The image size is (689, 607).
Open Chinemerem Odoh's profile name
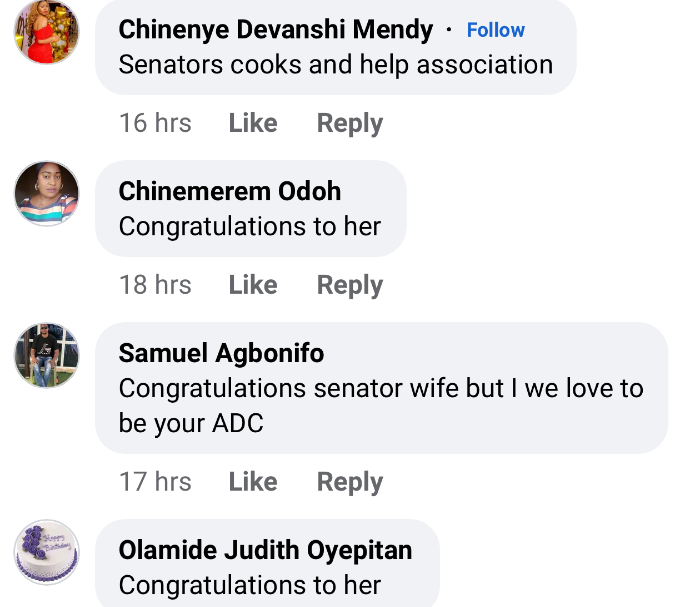coord(229,191)
